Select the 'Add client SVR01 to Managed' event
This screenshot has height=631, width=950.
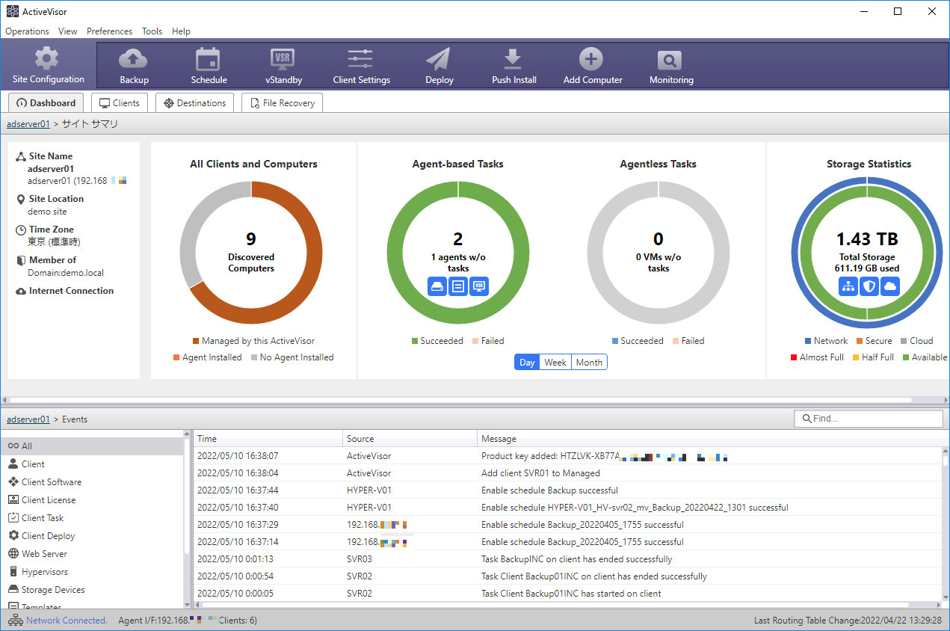tap(567, 473)
